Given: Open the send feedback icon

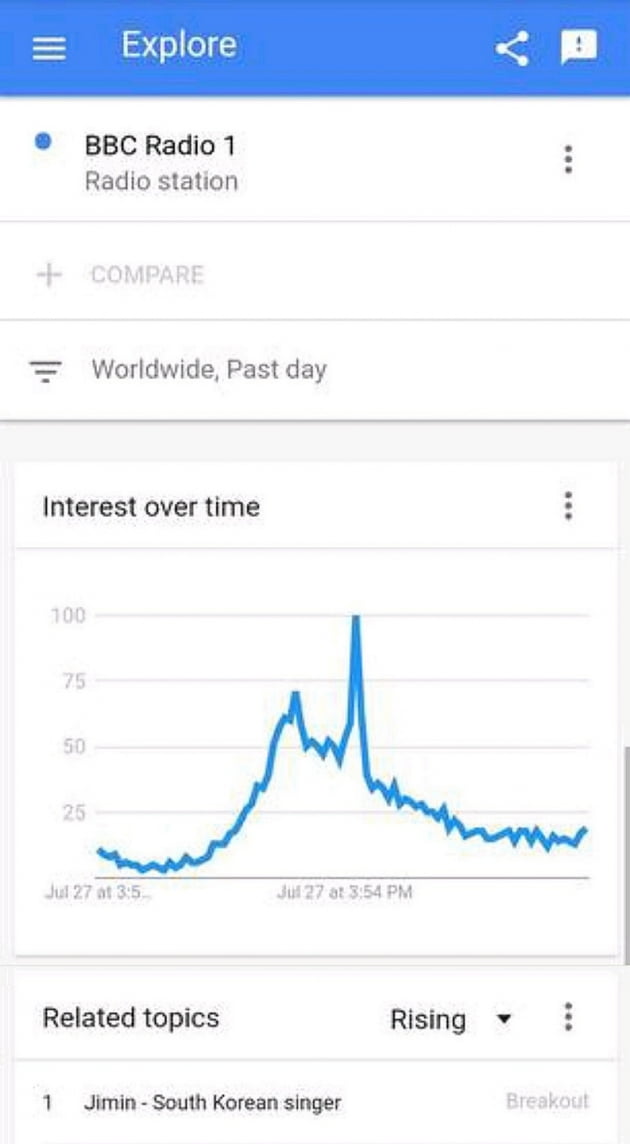Looking at the screenshot, I should click(578, 47).
